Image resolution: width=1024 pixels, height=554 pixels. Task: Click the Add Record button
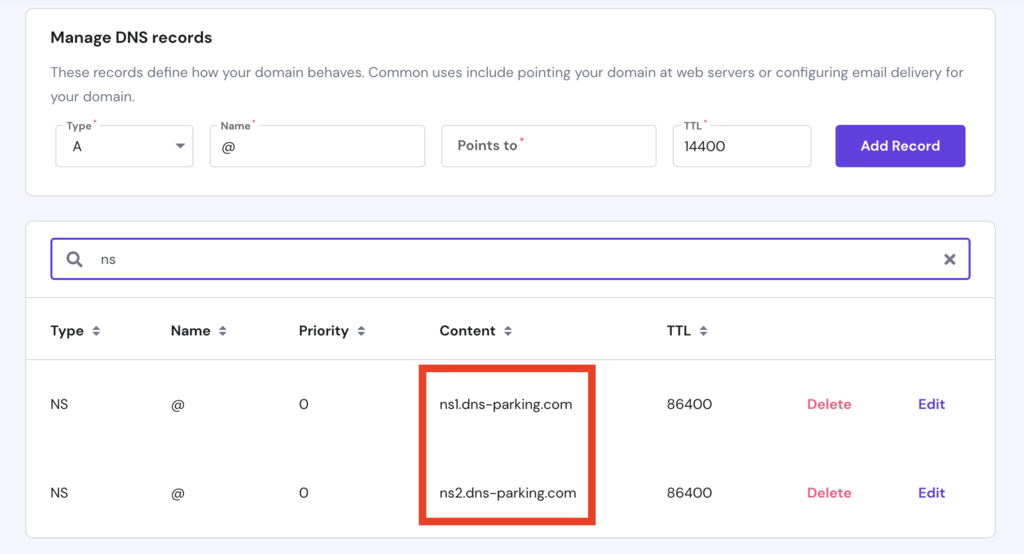900,146
